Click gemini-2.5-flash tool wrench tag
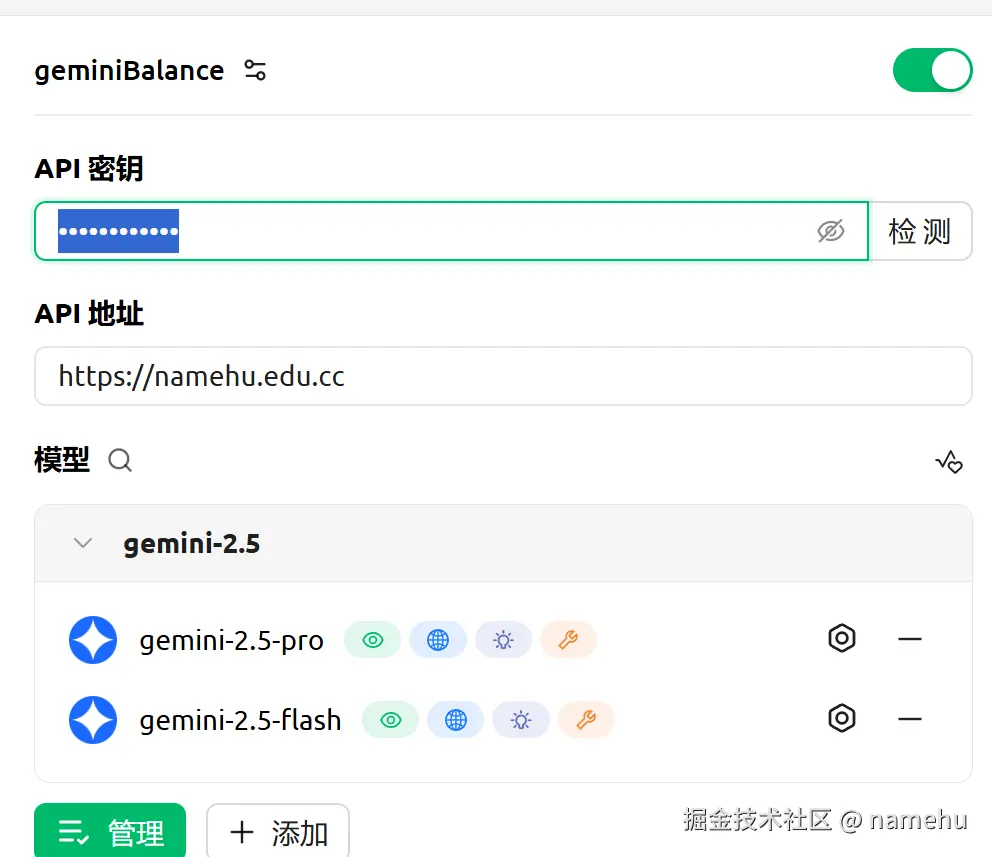Image resolution: width=992 pixels, height=857 pixels. click(586, 720)
